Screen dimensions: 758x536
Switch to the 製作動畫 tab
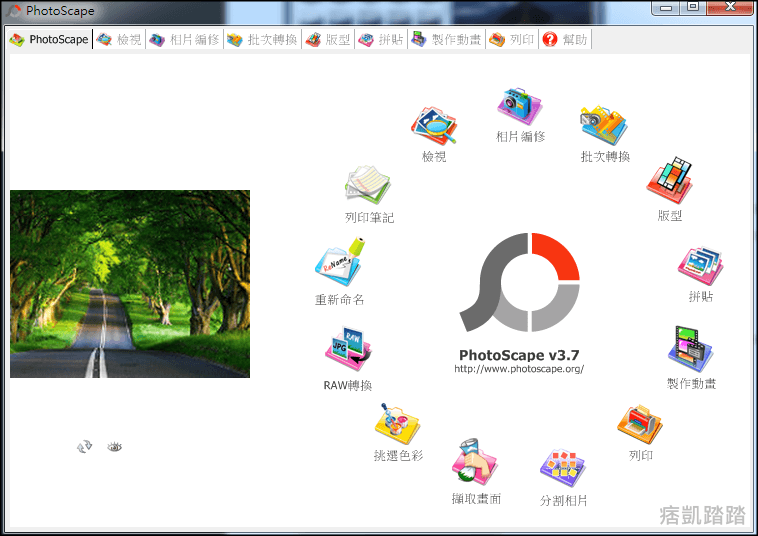point(446,39)
